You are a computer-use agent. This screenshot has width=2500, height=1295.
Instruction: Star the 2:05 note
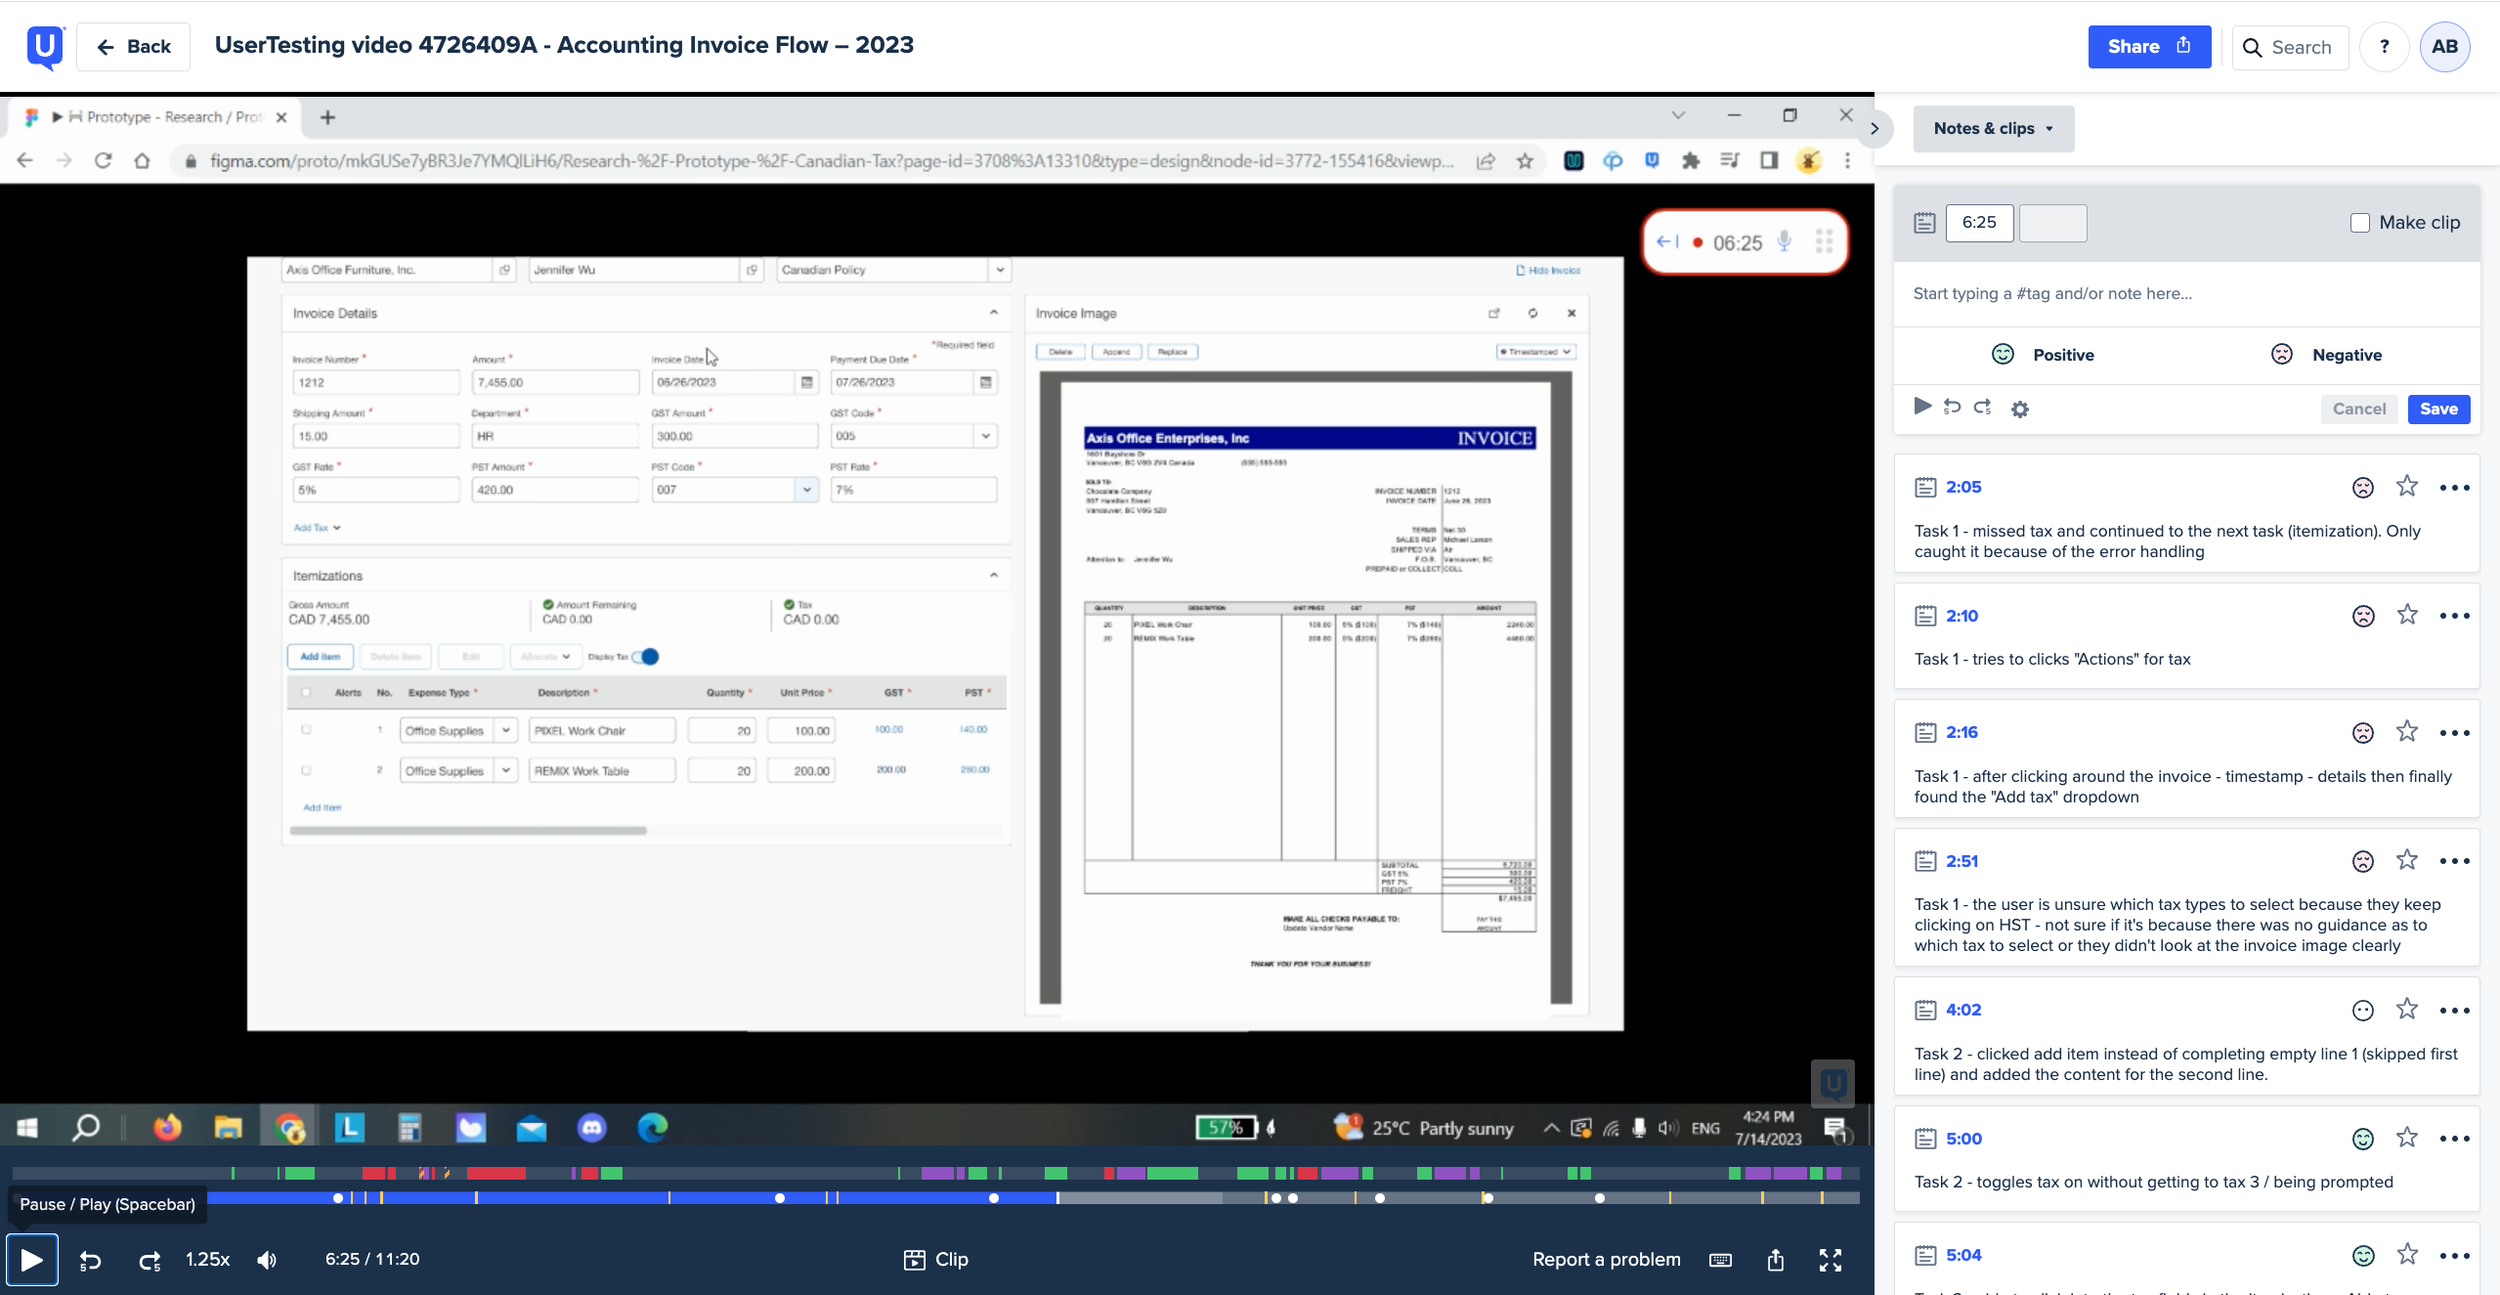click(x=2407, y=486)
